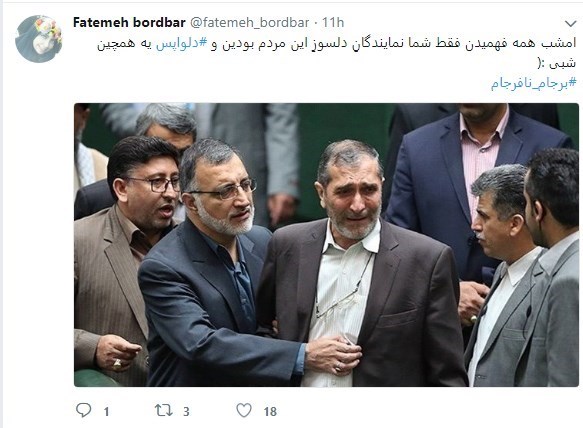
Task: Open the tweet via the 11h timestamp
Action: (x=333, y=23)
